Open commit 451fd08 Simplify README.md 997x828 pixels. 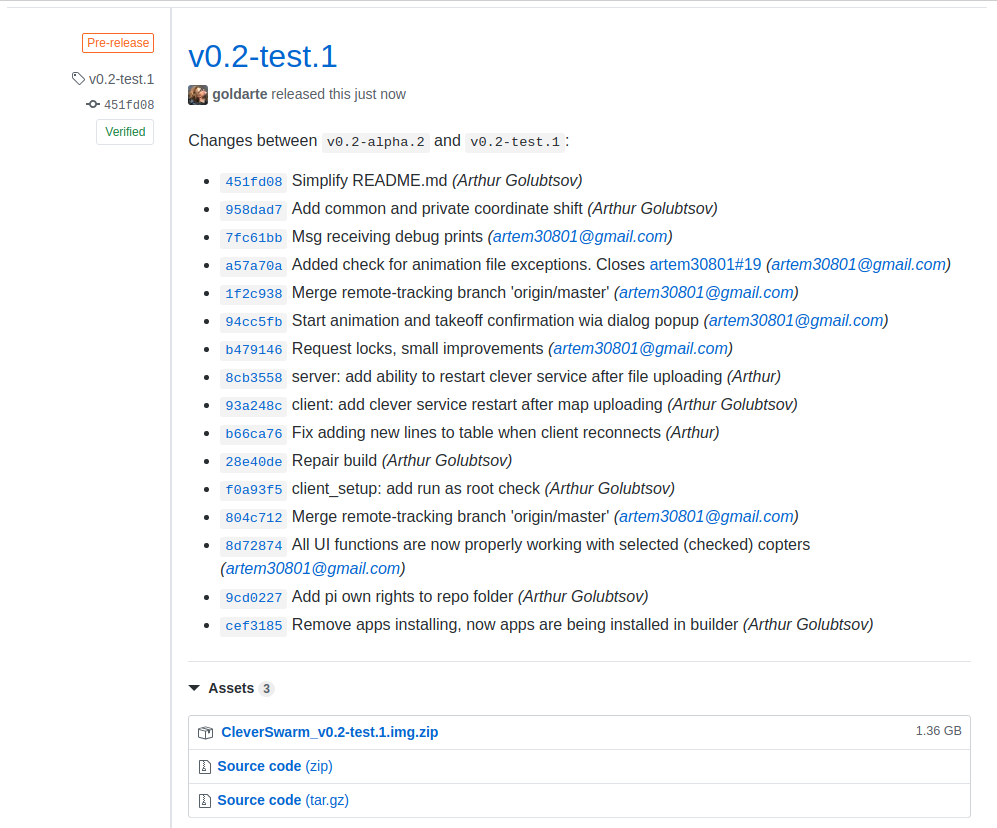point(254,182)
